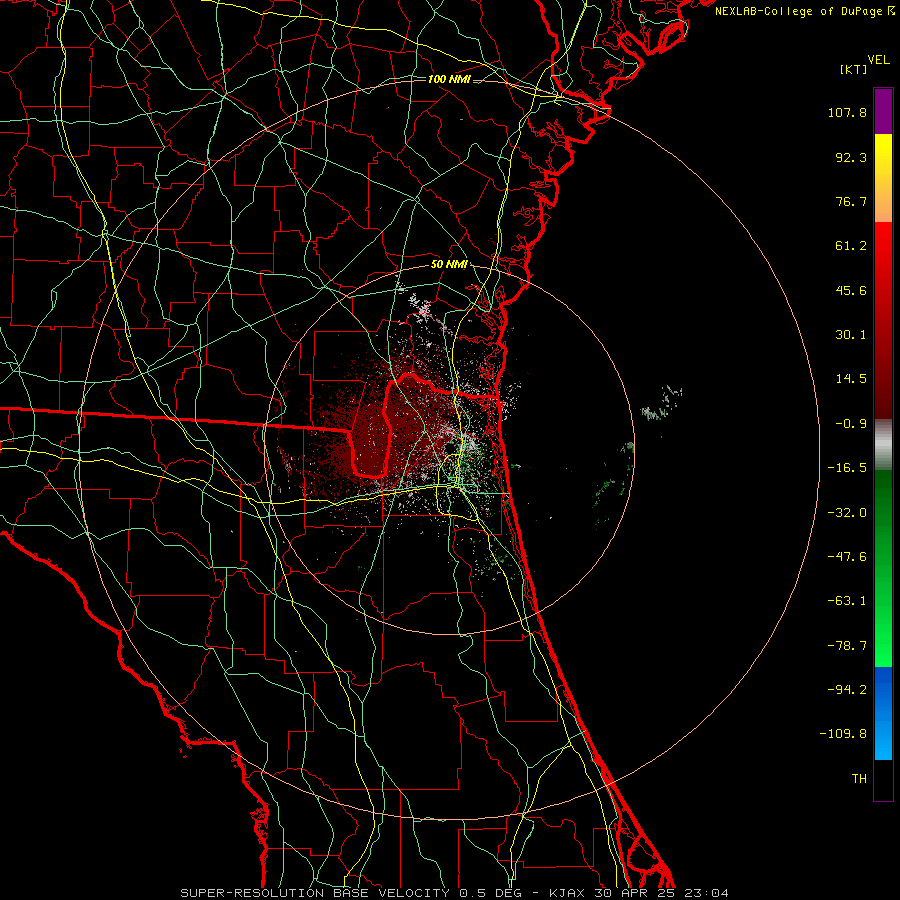Click the -32.0 legend value

(x=847, y=513)
